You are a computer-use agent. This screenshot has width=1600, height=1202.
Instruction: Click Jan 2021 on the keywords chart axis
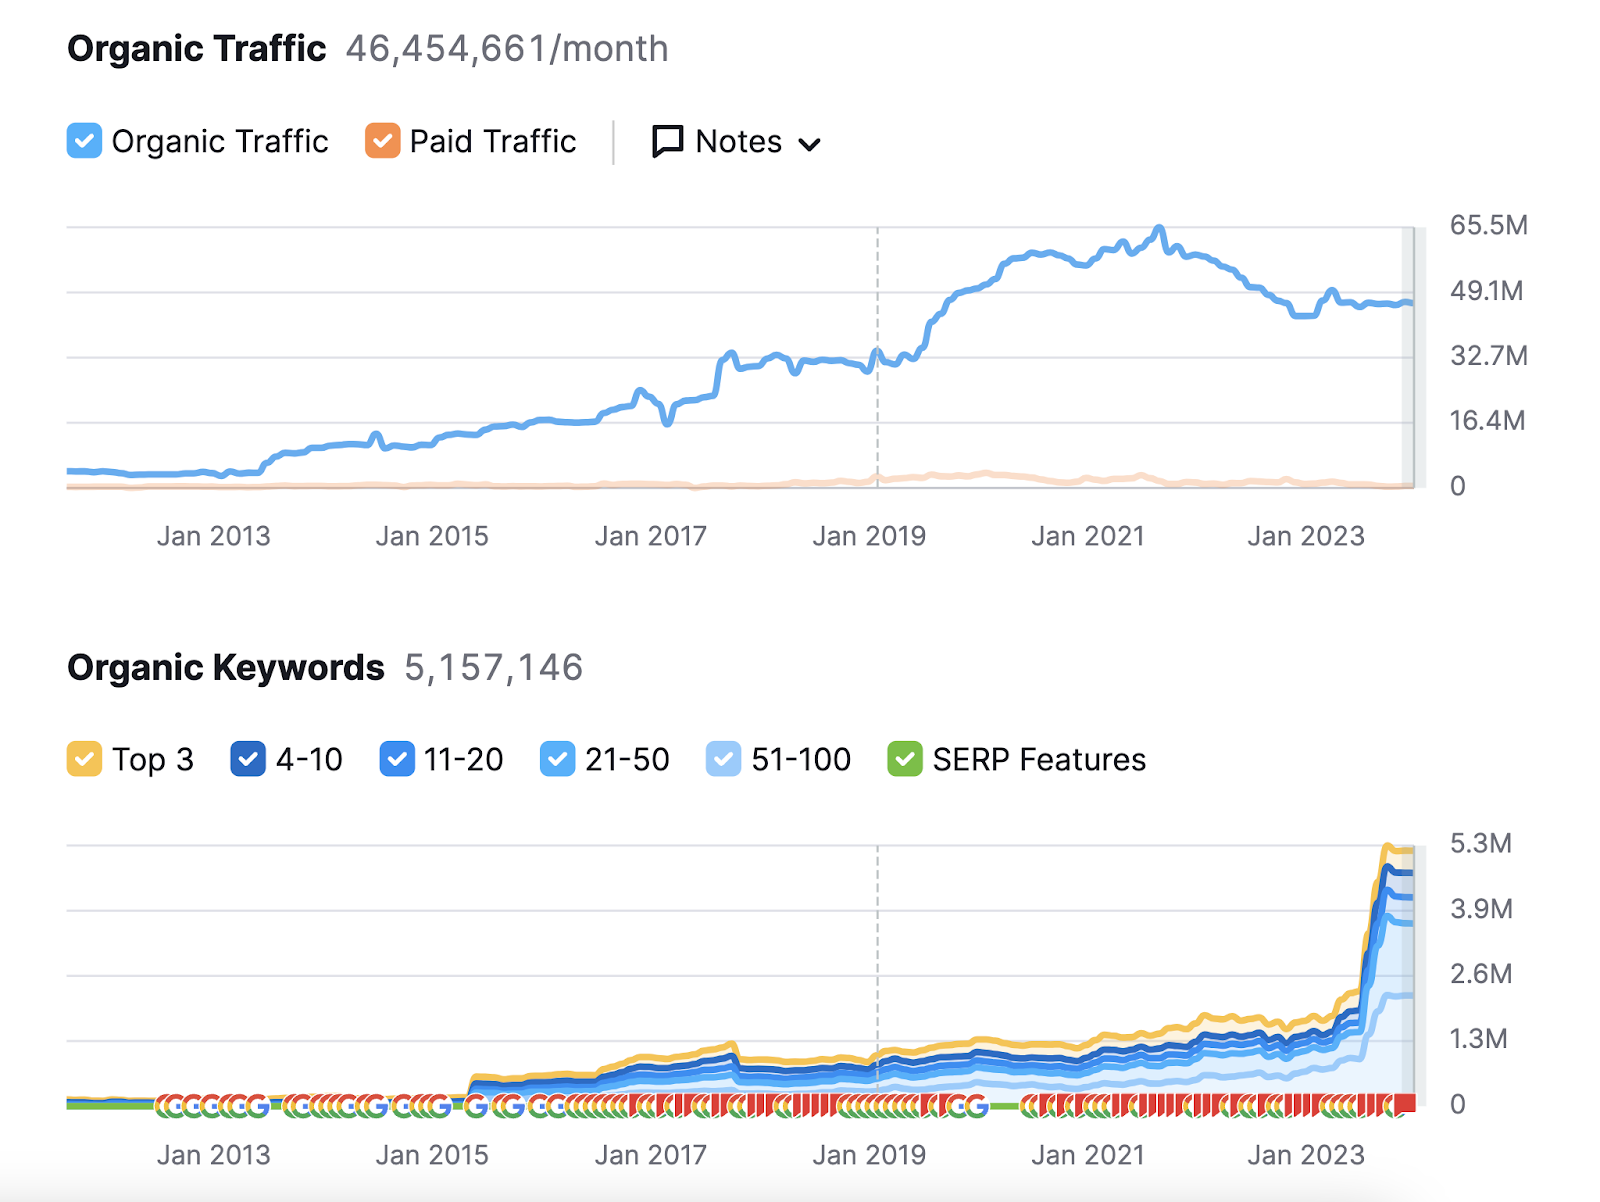(x=1088, y=1155)
